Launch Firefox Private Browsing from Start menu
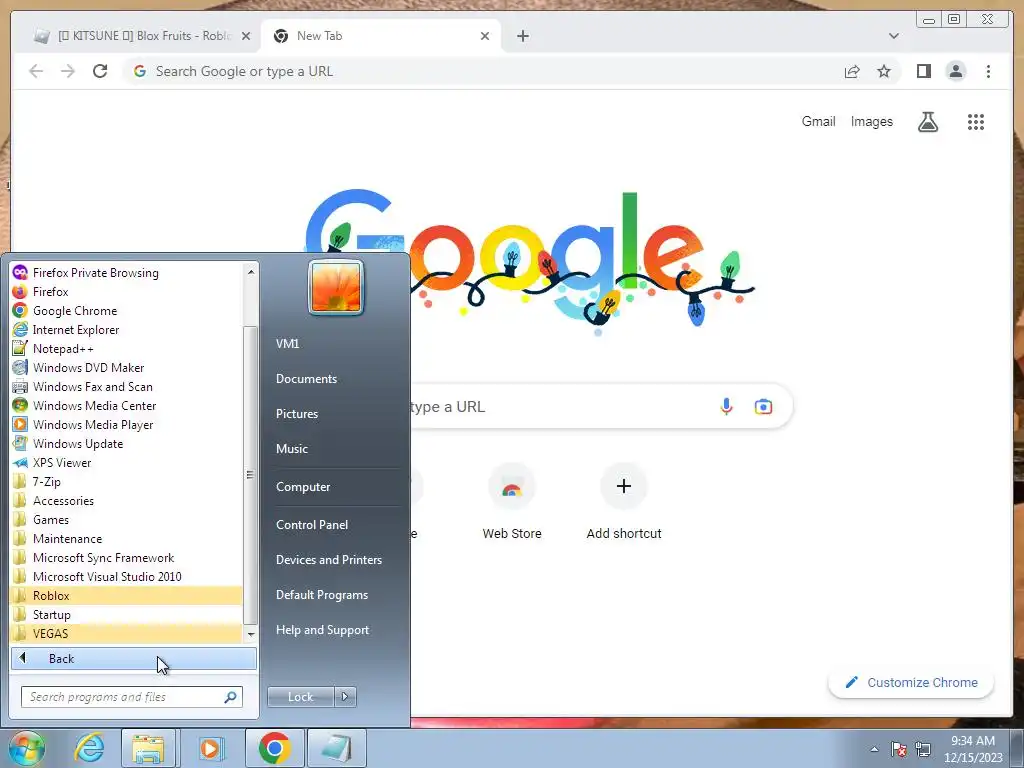 pos(126,273)
